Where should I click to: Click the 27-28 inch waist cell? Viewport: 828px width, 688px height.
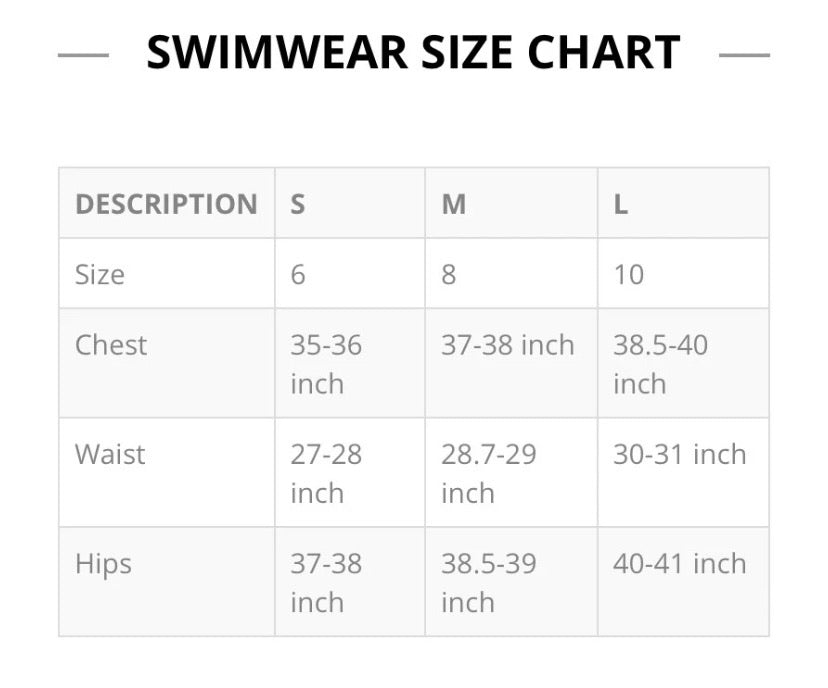[326, 473]
